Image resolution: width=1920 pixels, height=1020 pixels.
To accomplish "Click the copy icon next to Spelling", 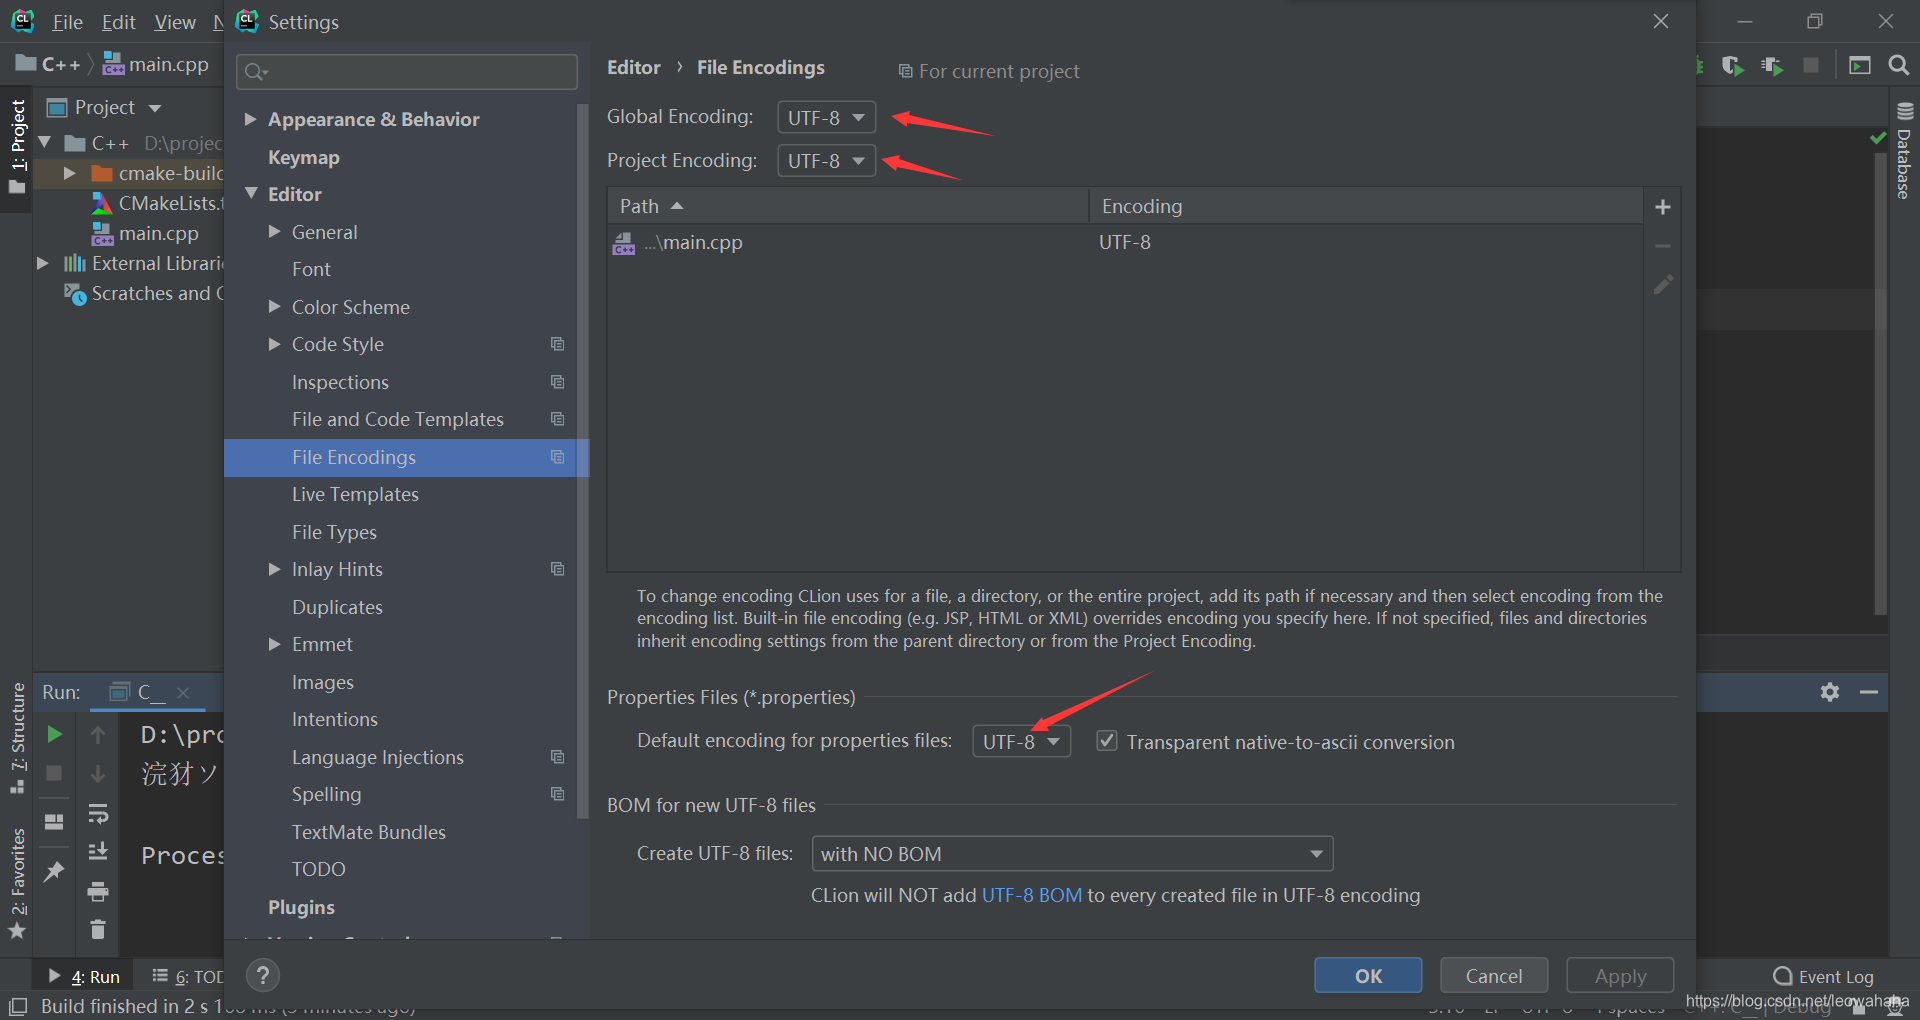I will point(558,794).
